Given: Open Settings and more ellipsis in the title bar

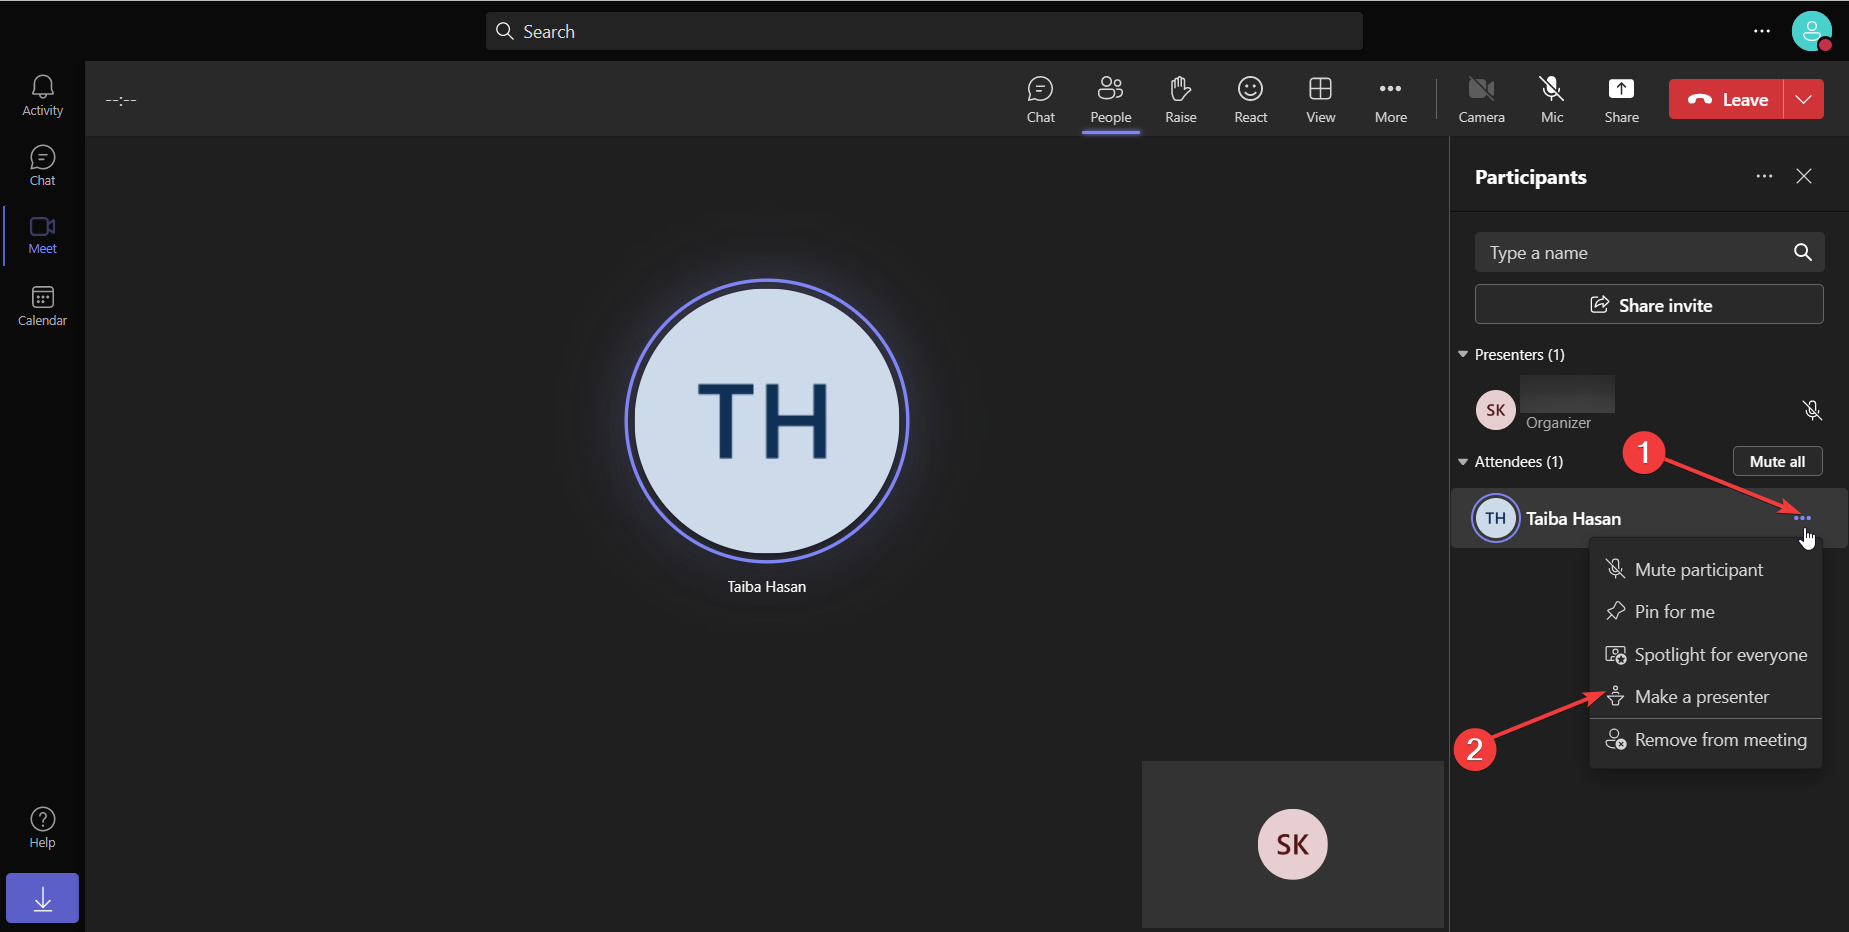Looking at the screenshot, I should (1762, 31).
